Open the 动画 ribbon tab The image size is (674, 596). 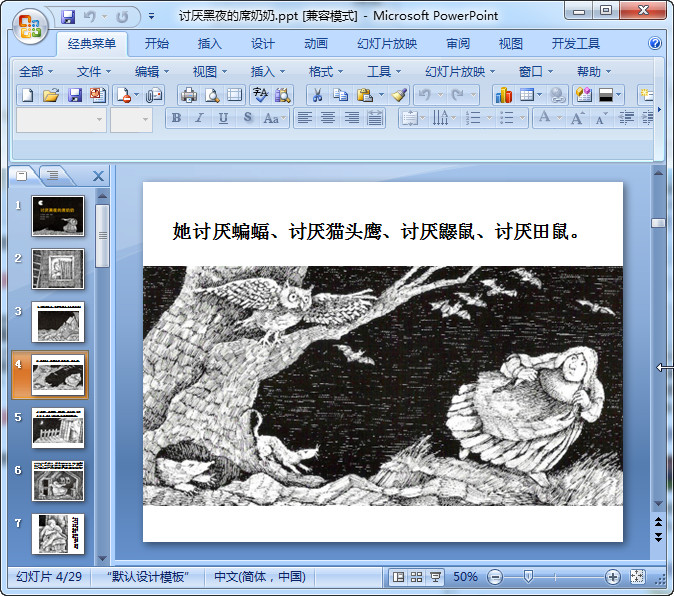316,43
